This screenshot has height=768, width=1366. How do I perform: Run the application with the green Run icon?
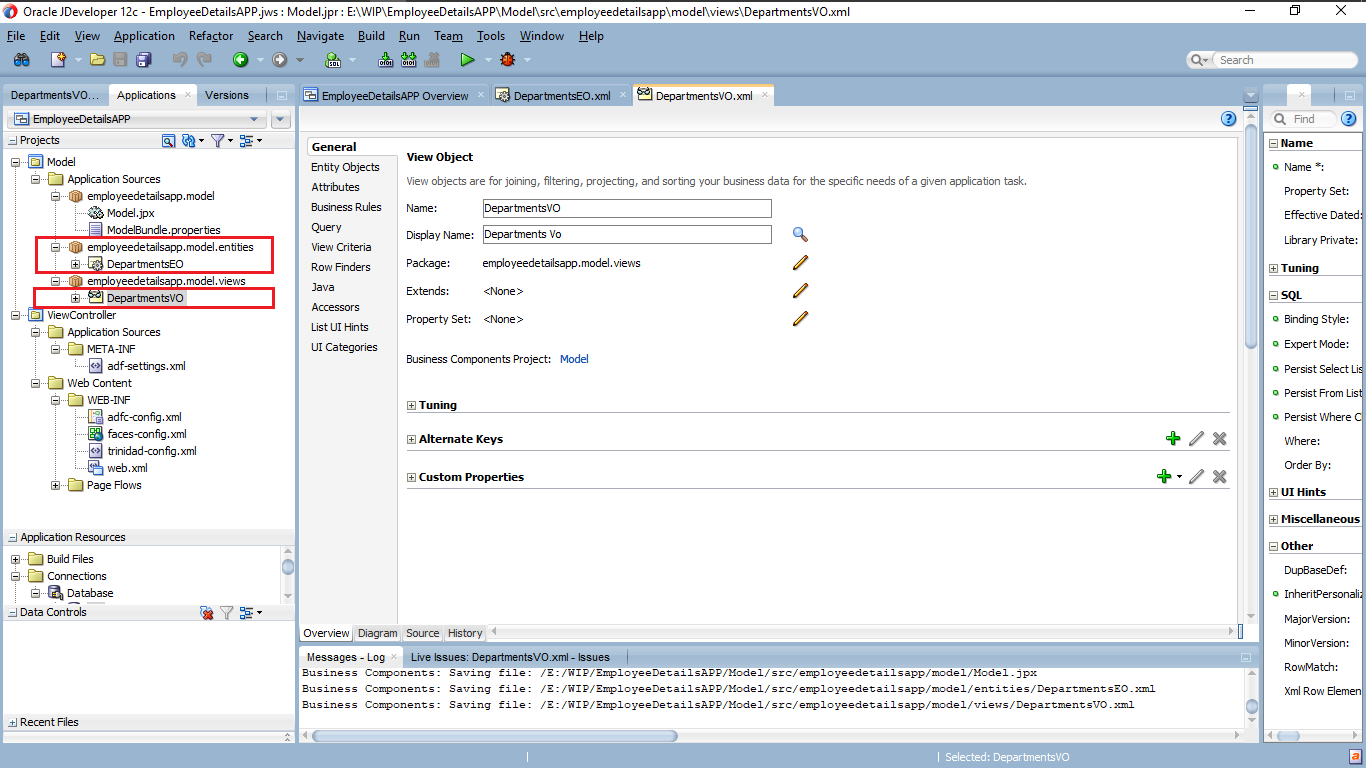(x=467, y=59)
